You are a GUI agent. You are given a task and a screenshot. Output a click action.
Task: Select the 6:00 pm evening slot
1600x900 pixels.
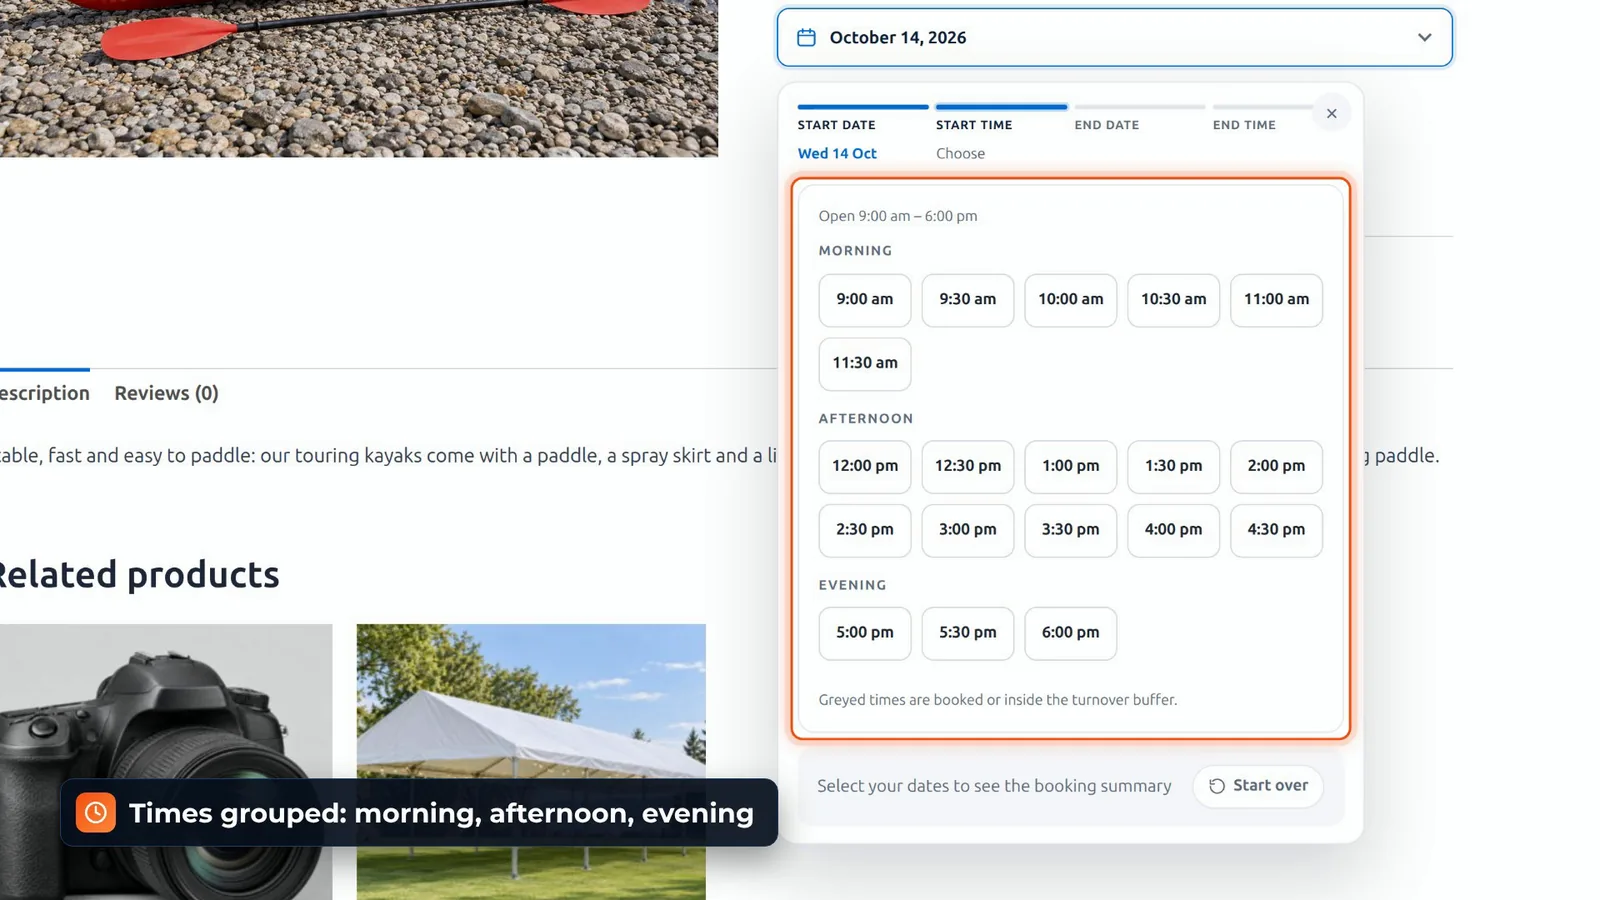coord(1071,633)
